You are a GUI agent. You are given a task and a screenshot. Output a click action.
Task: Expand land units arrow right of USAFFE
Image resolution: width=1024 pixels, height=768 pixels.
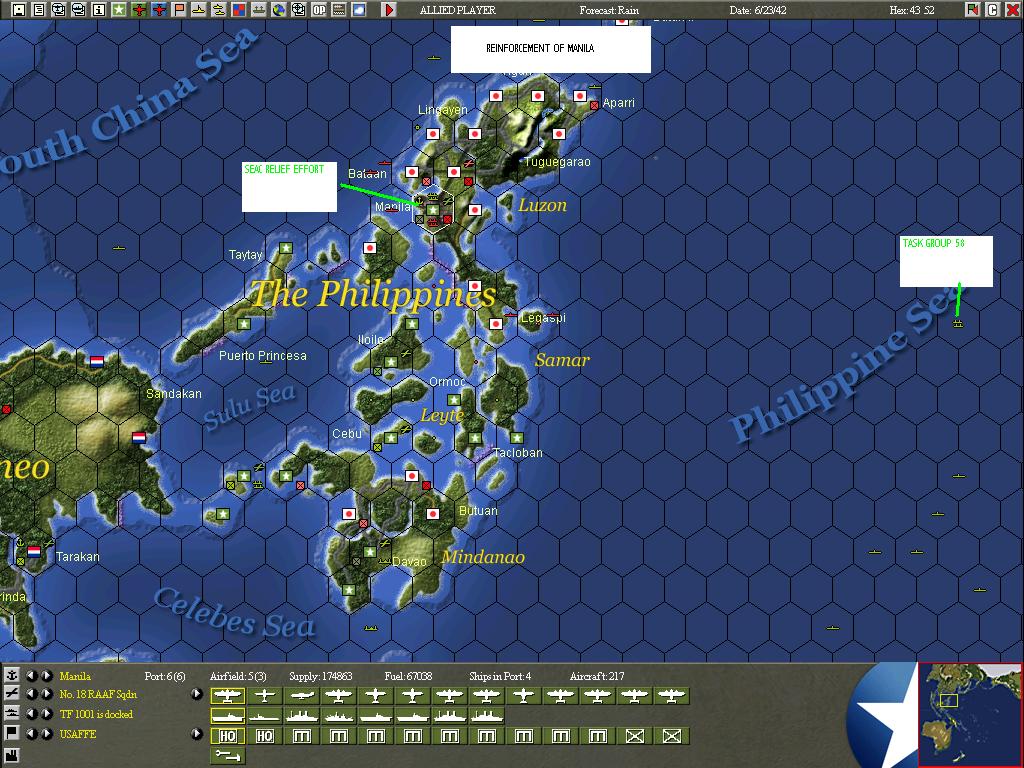197,733
